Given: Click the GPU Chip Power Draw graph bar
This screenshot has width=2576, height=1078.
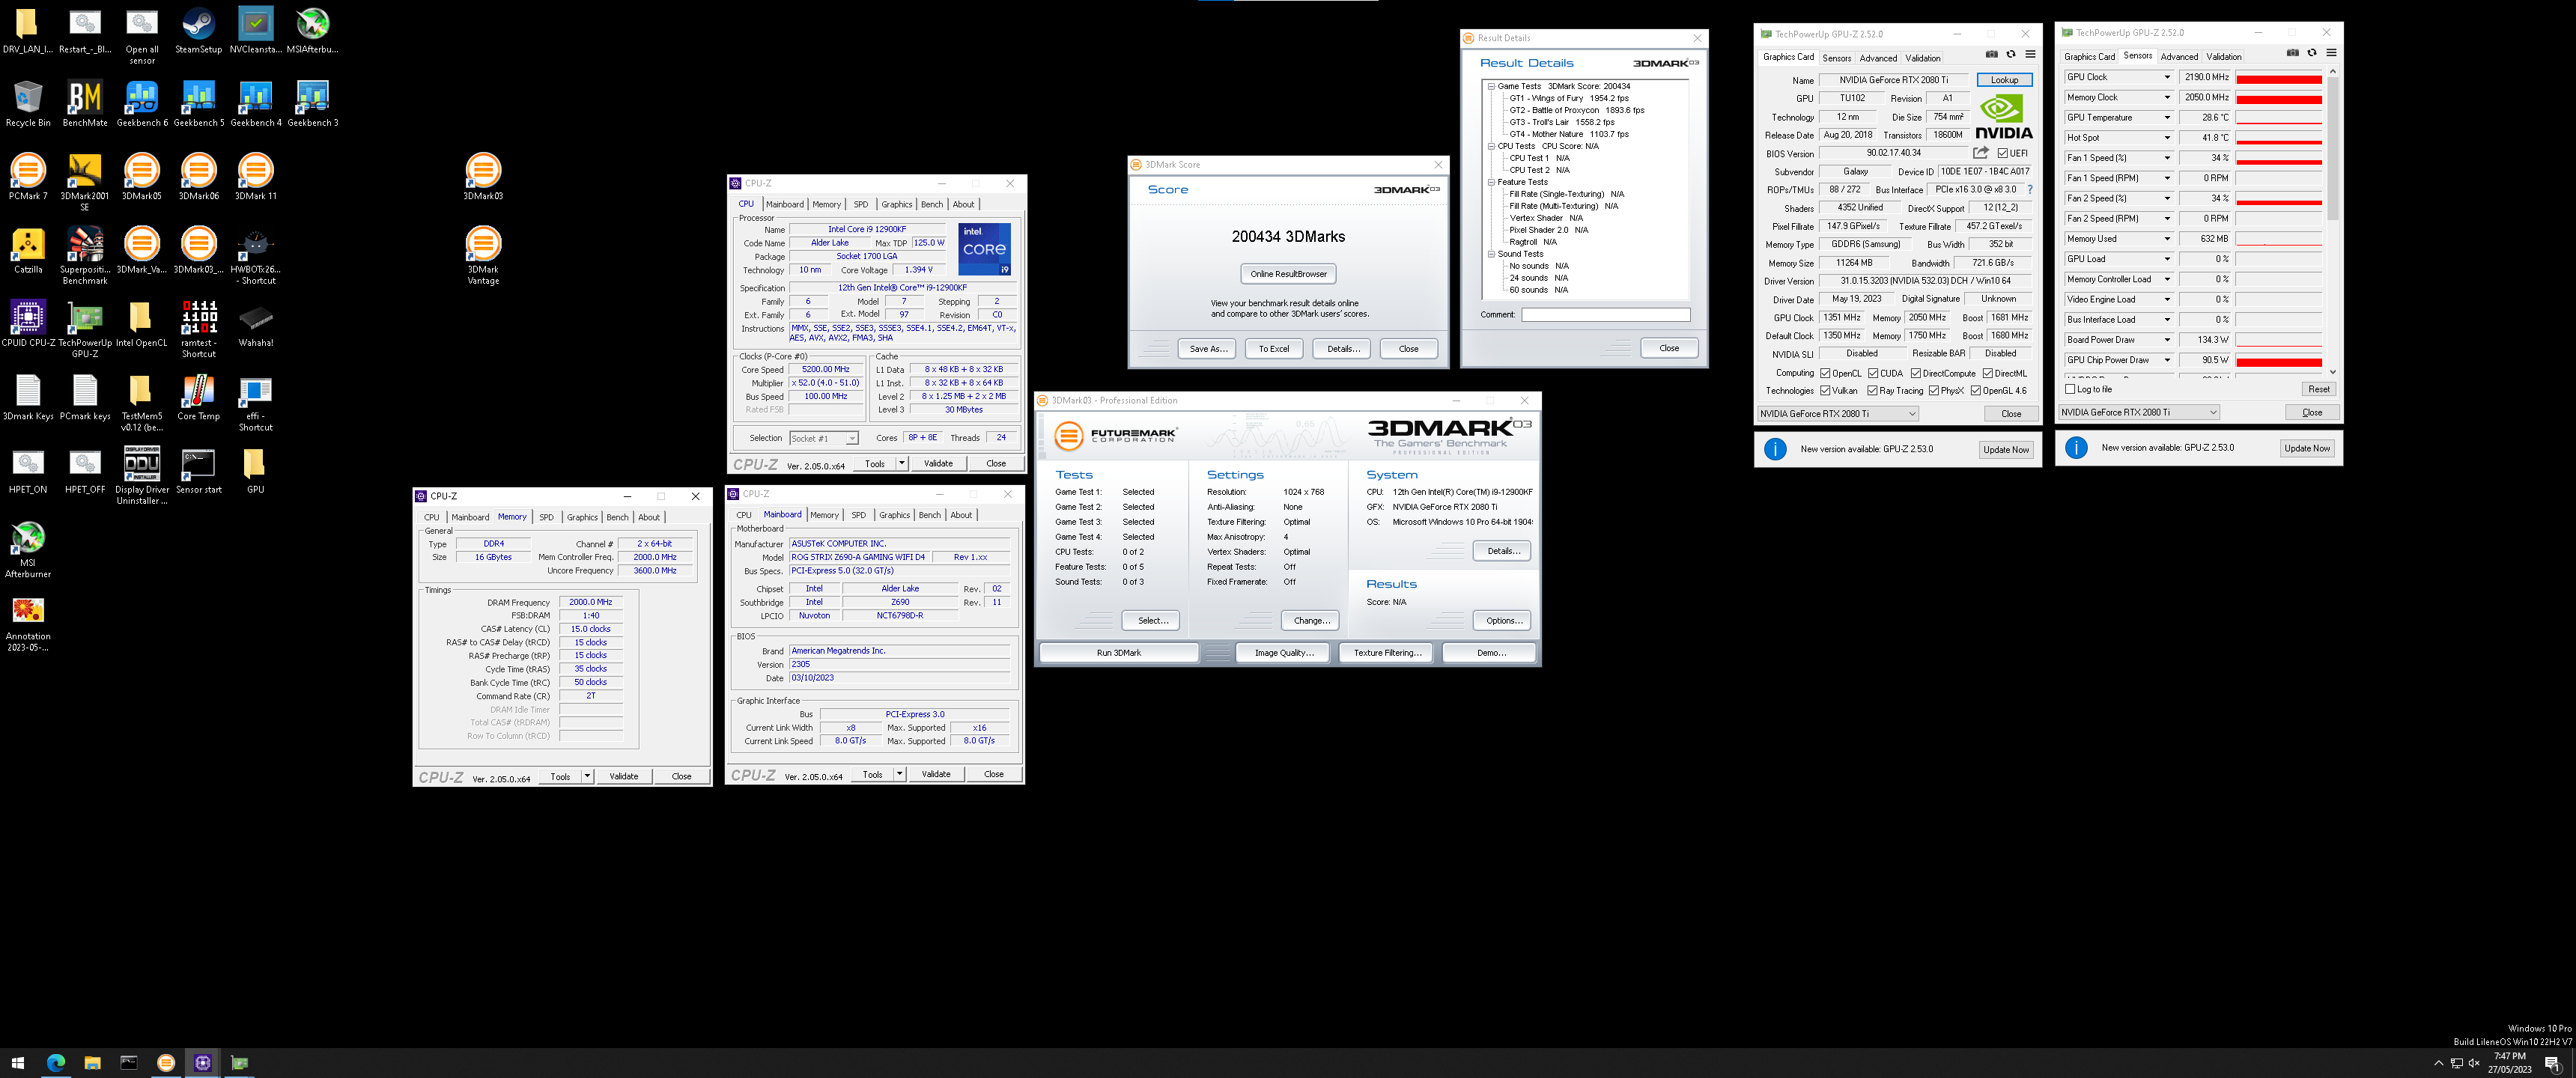Looking at the screenshot, I should (x=2278, y=361).
